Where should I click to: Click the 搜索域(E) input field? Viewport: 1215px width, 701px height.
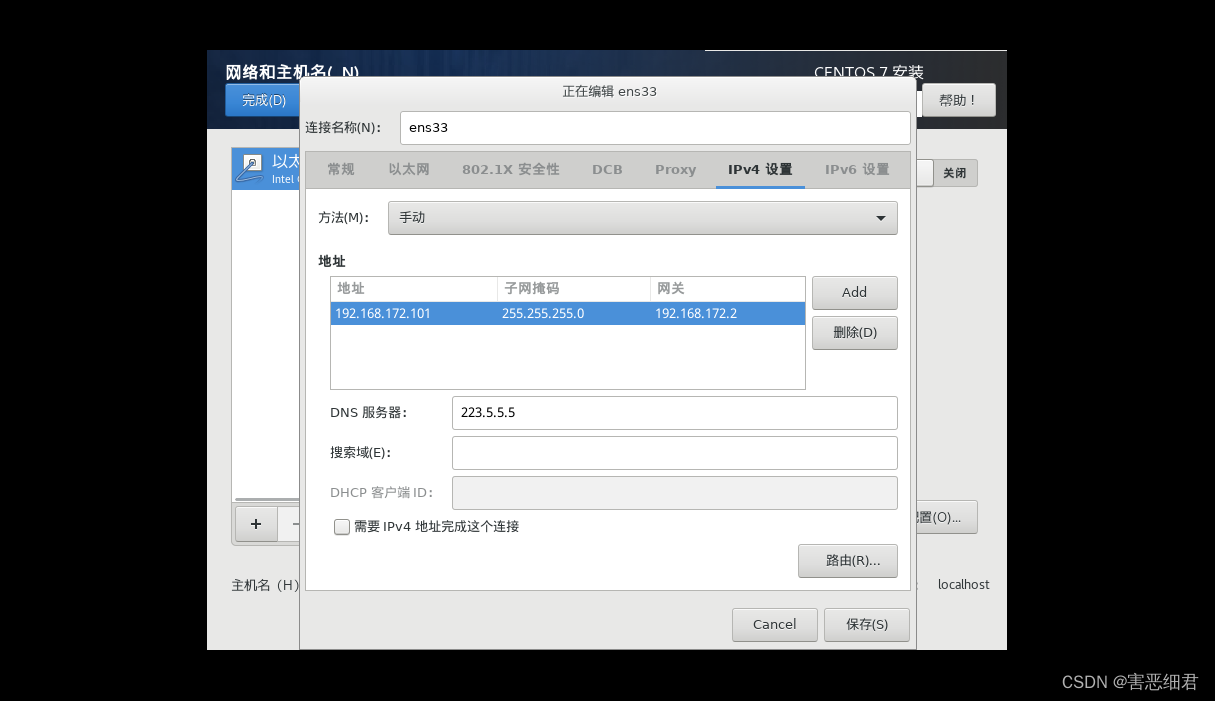coord(675,453)
